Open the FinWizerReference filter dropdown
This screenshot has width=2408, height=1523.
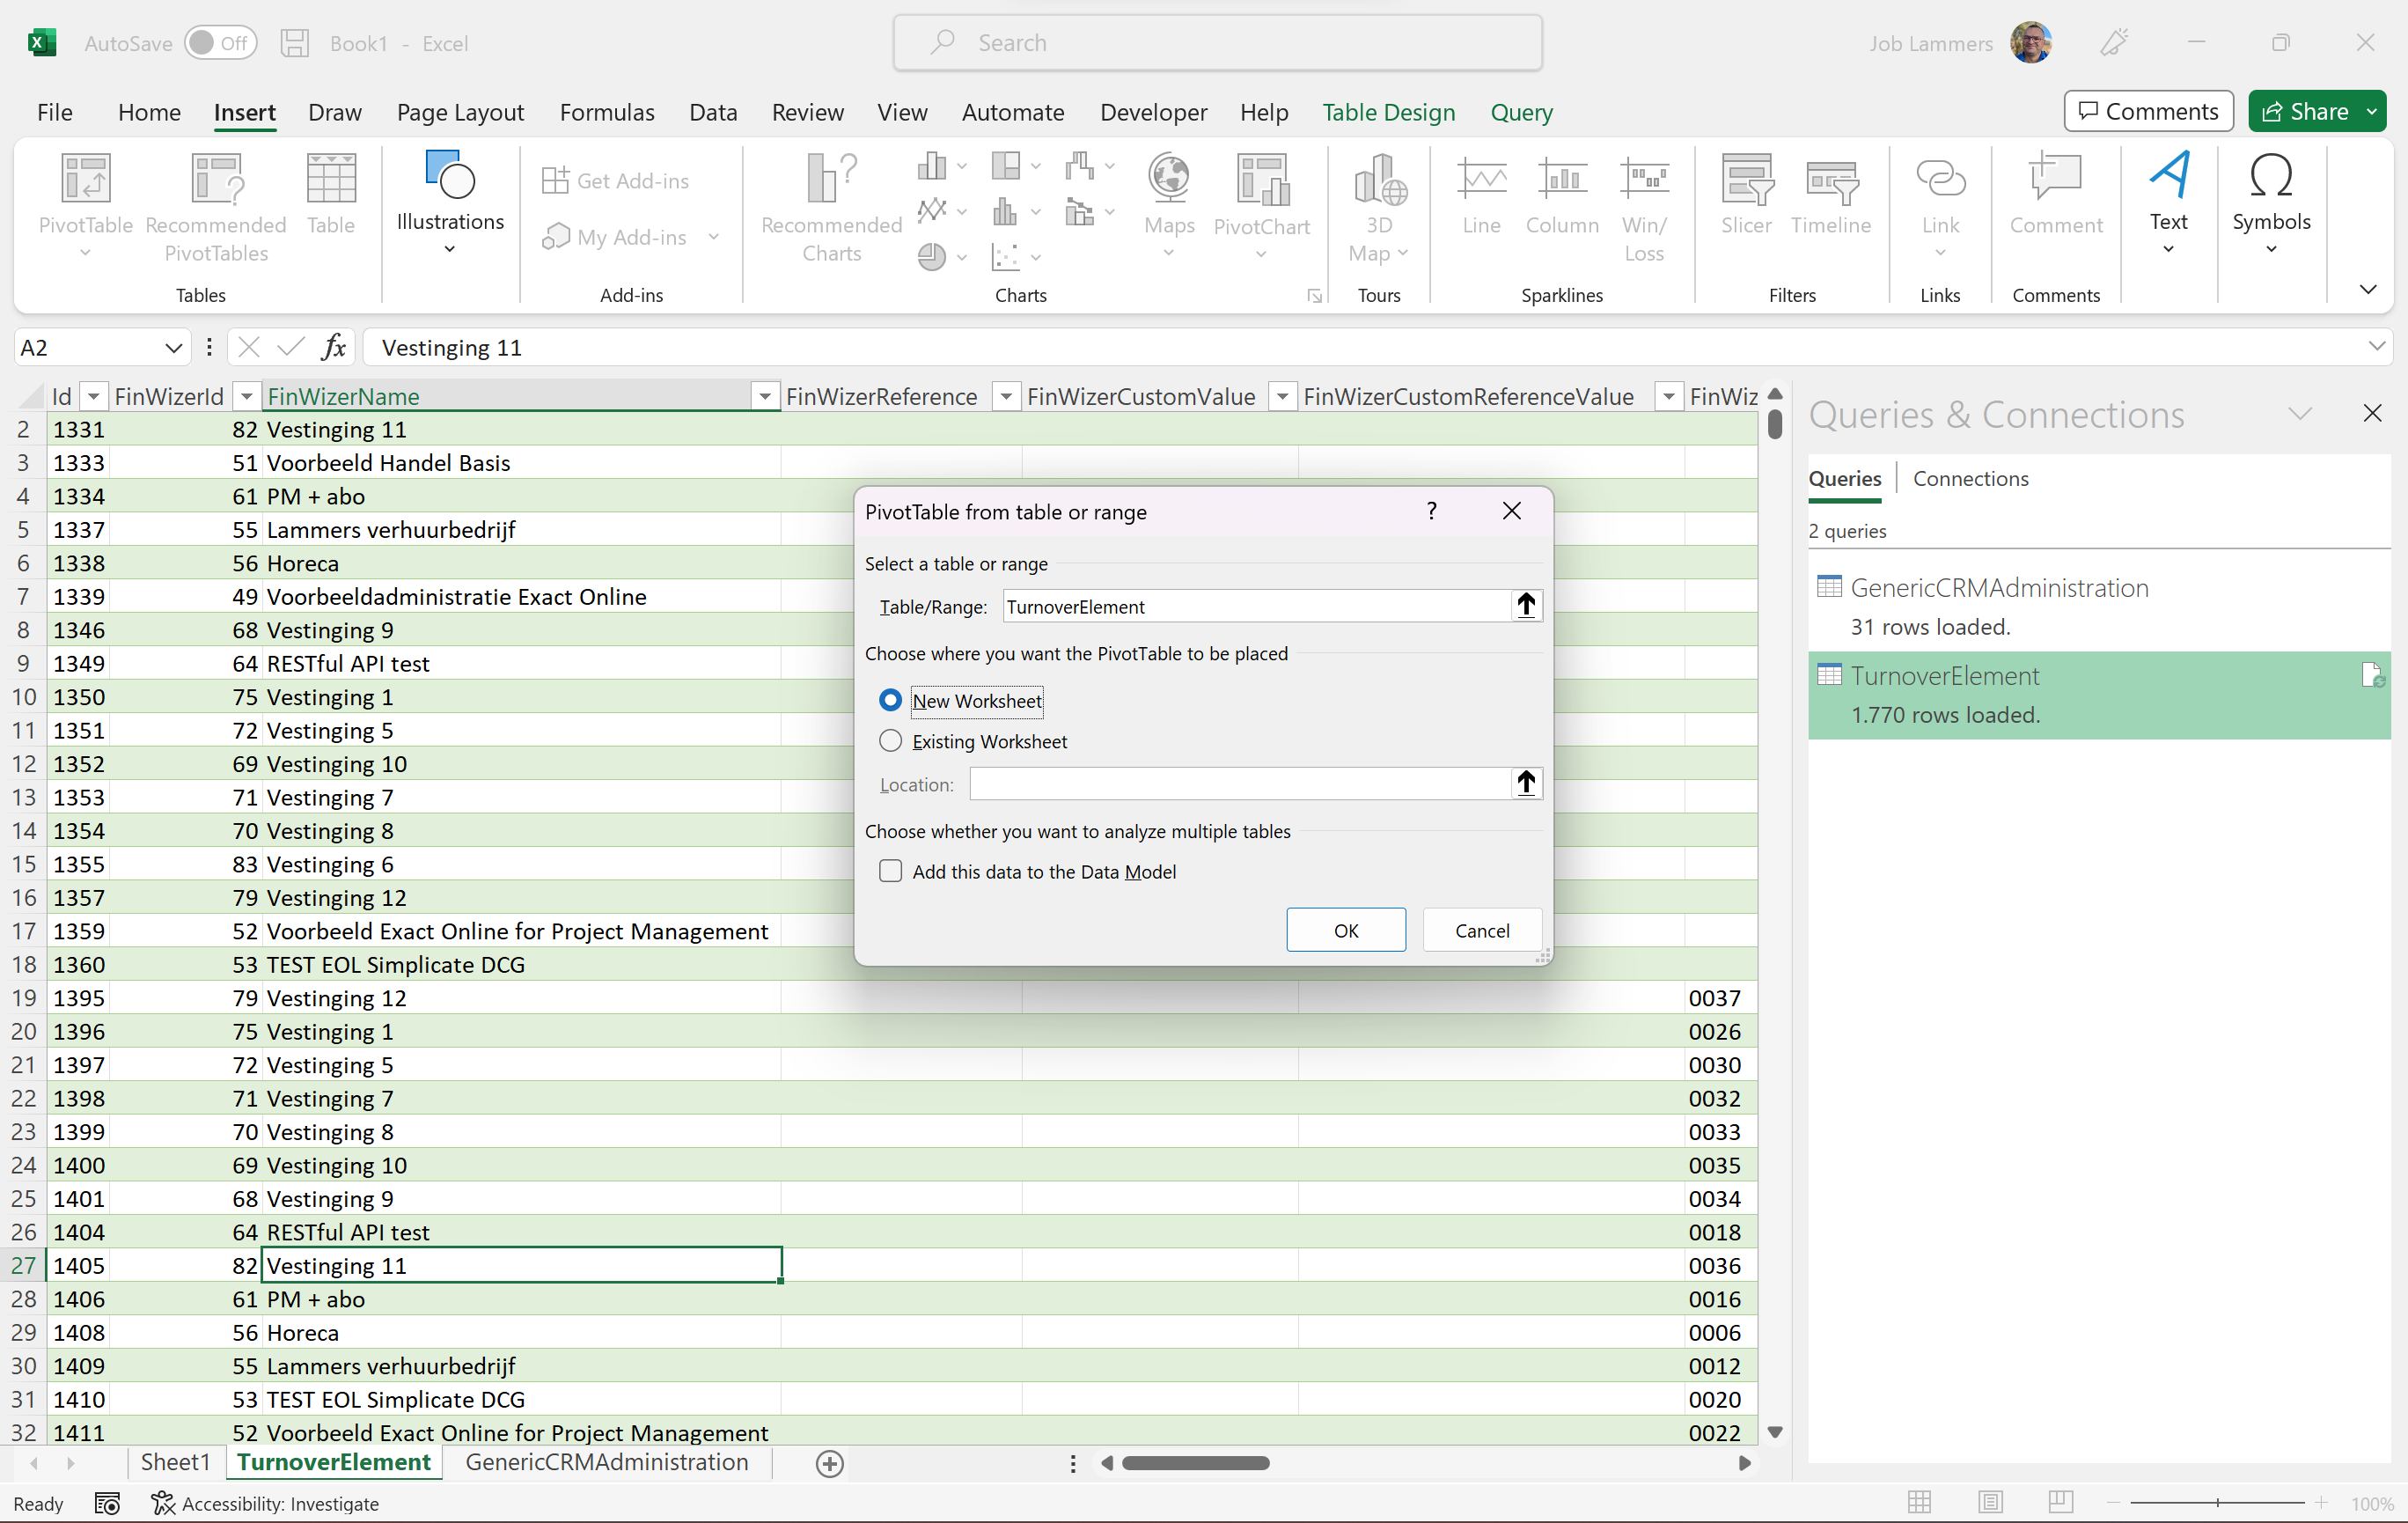coord(1006,397)
